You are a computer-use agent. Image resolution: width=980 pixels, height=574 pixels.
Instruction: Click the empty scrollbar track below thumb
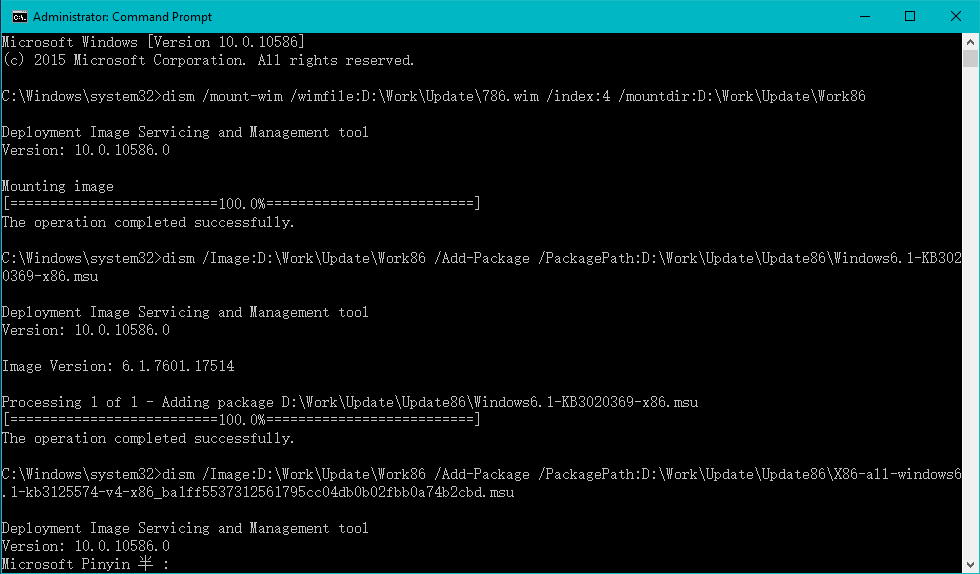point(970,313)
